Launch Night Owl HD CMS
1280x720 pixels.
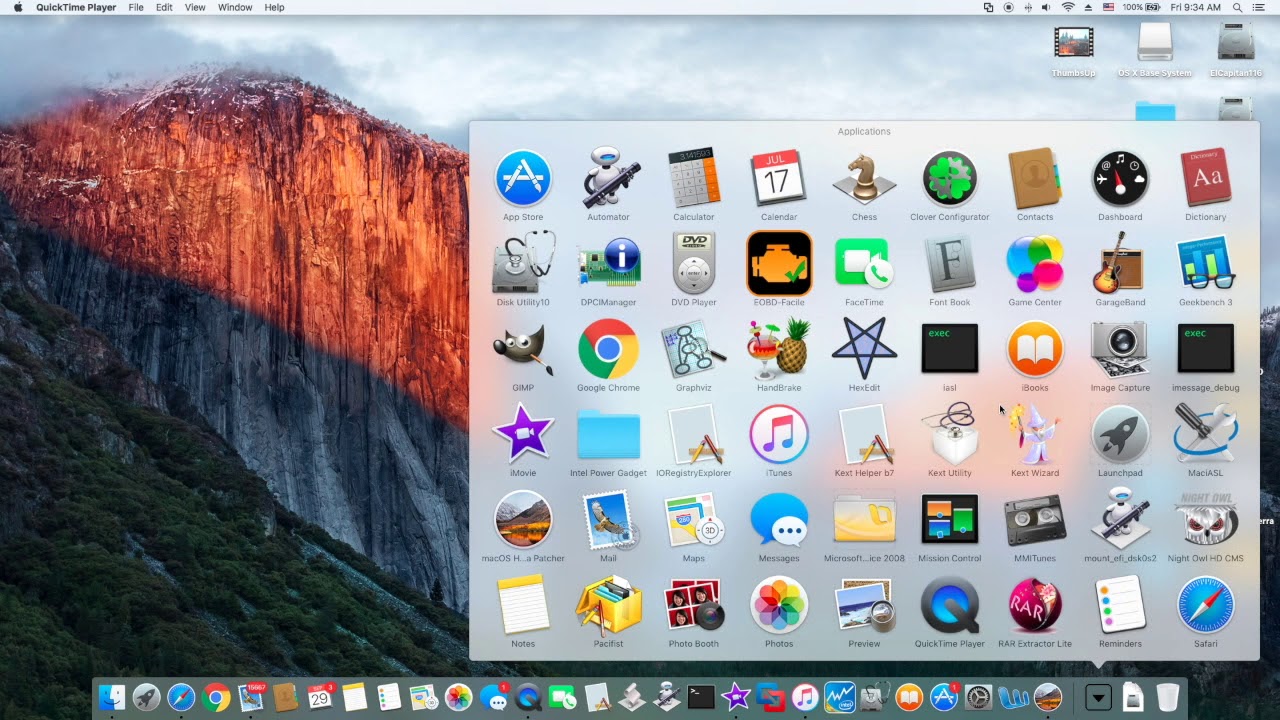click(1205, 520)
